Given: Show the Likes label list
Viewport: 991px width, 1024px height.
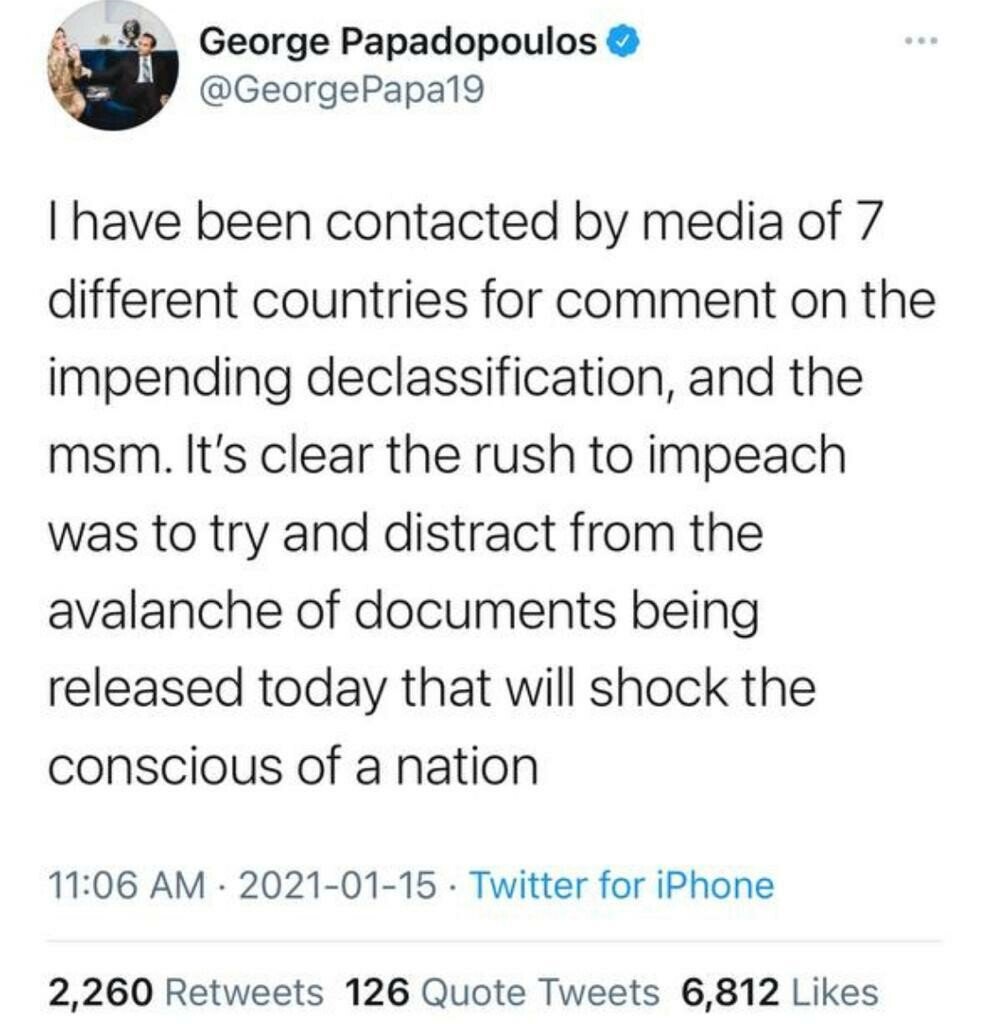Looking at the screenshot, I should (834, 992).
